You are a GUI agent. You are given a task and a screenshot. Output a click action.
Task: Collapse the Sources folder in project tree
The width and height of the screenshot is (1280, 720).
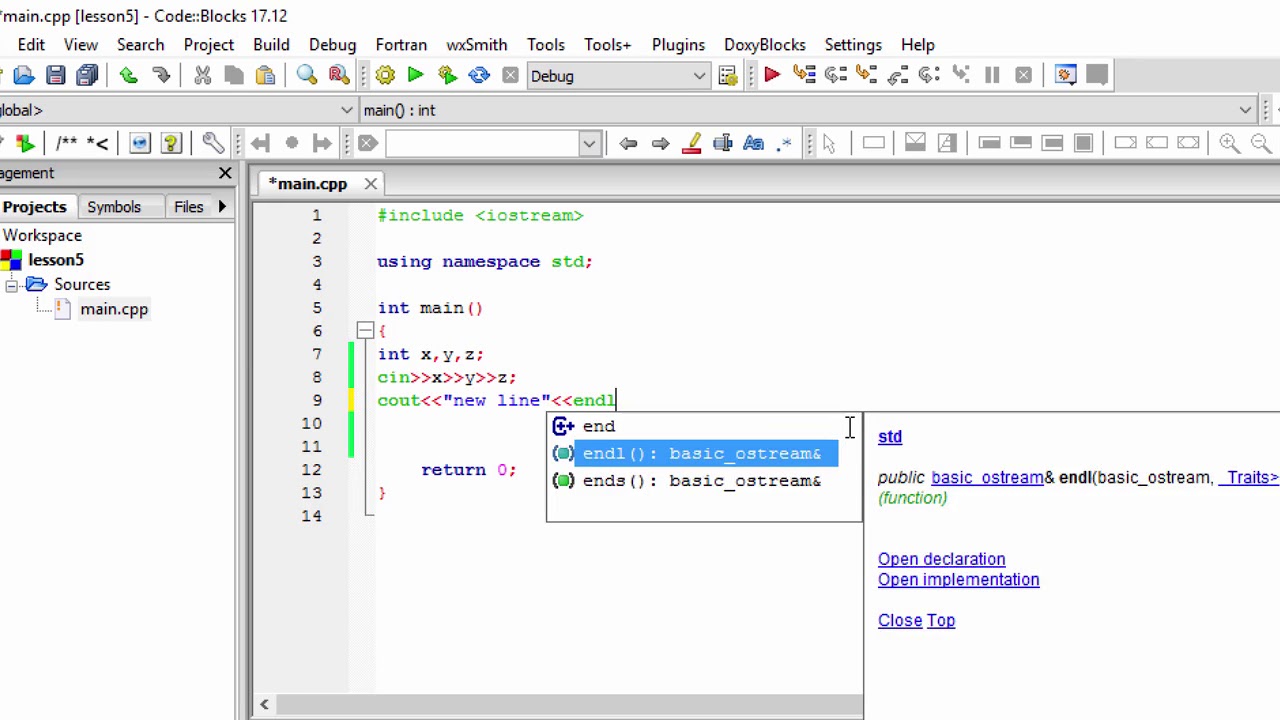pos(12,285)
